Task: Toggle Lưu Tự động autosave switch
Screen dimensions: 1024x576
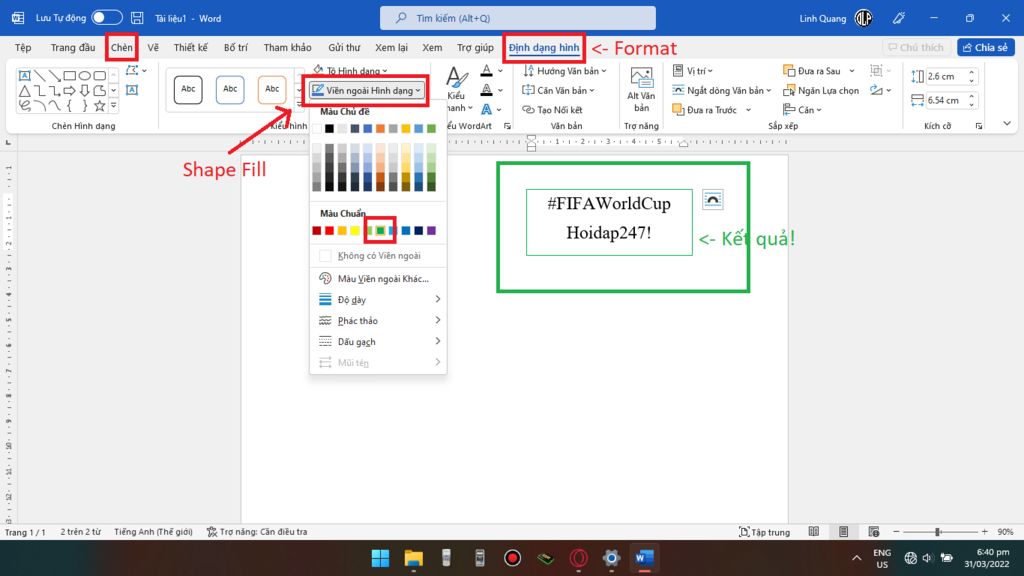Action: (106, 18)
